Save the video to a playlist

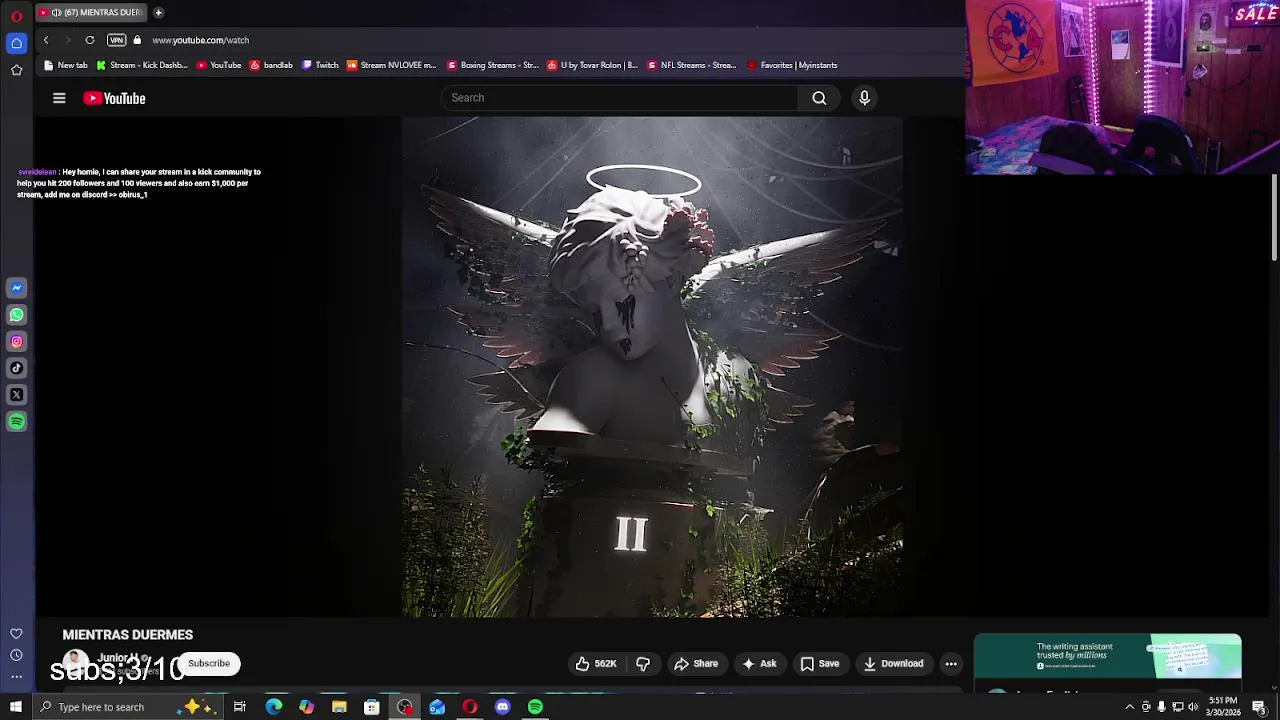(x=819, y=663)
